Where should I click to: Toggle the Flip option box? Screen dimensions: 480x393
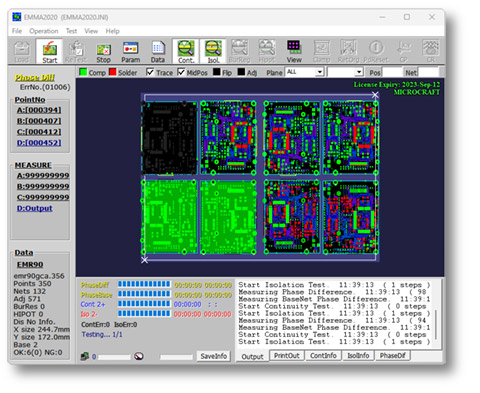pos(217,72)
